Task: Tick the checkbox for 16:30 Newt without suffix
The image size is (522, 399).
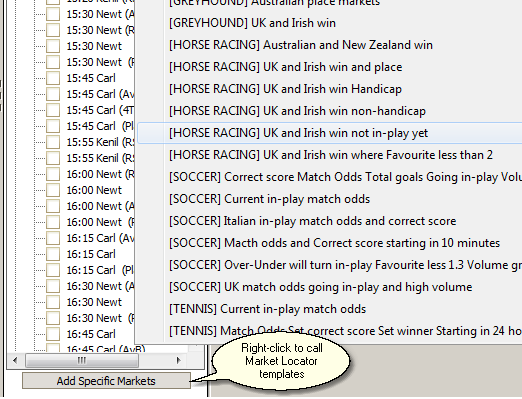Action: [x=53, y=302]
